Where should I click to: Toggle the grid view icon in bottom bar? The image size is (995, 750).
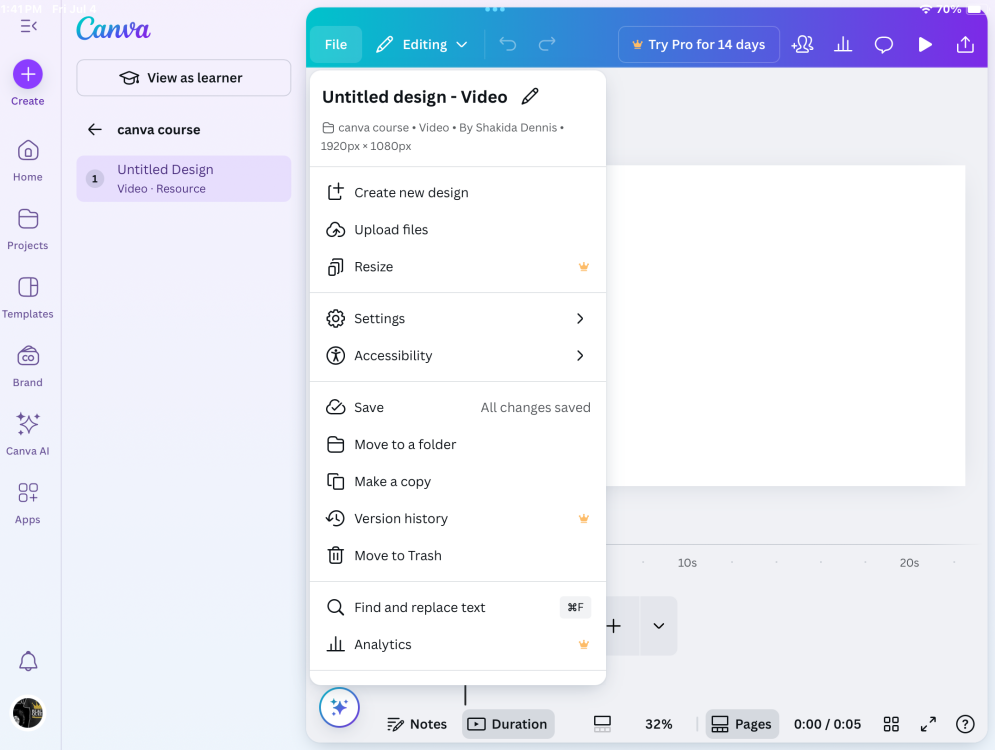coord(891,724)
